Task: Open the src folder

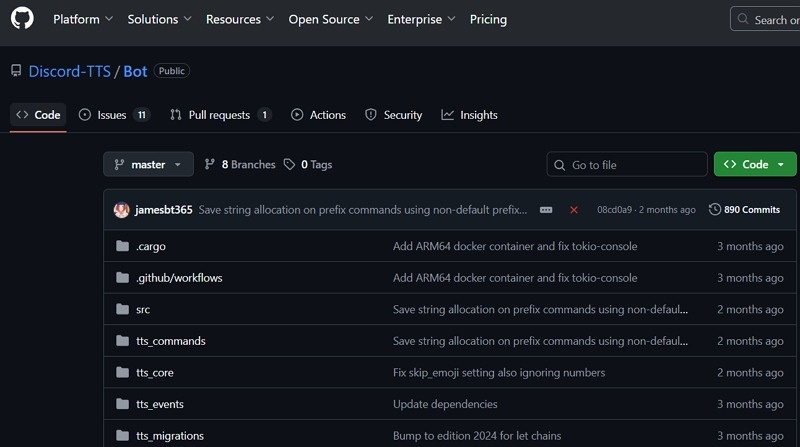Action: (x=143, y=309)
